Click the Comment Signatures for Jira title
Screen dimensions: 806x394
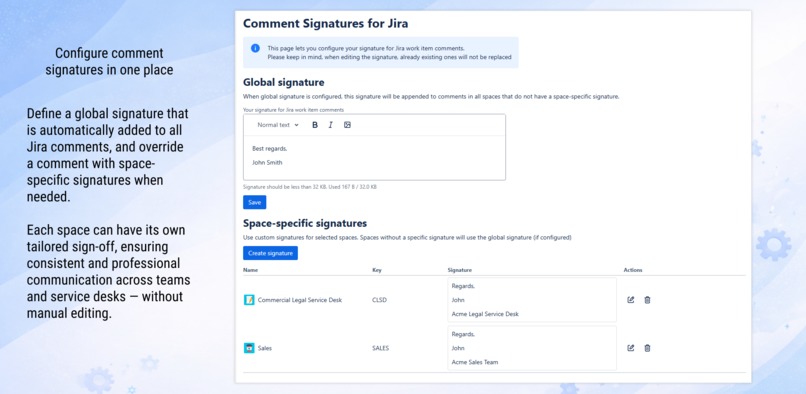(325, 23)
